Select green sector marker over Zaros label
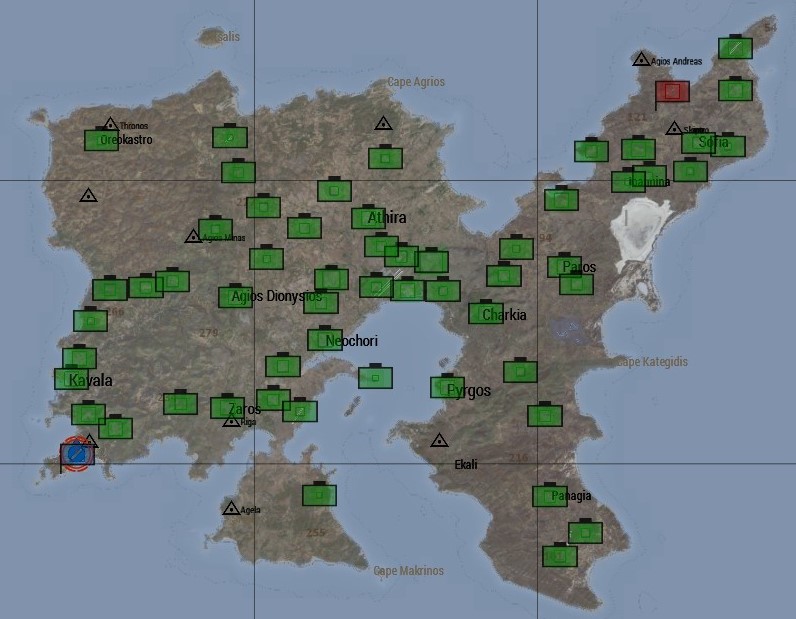The height and width of the screenshot is (619, 796). coord(227,406)
